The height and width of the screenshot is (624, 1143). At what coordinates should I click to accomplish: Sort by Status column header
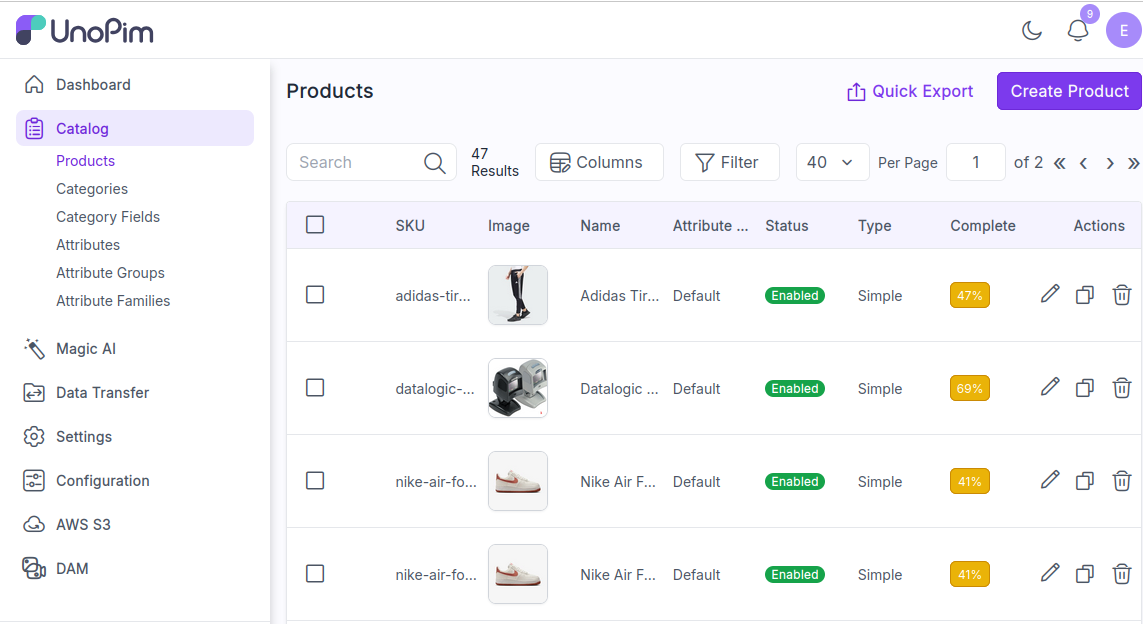pyautogui.click(x=787, y=226)
